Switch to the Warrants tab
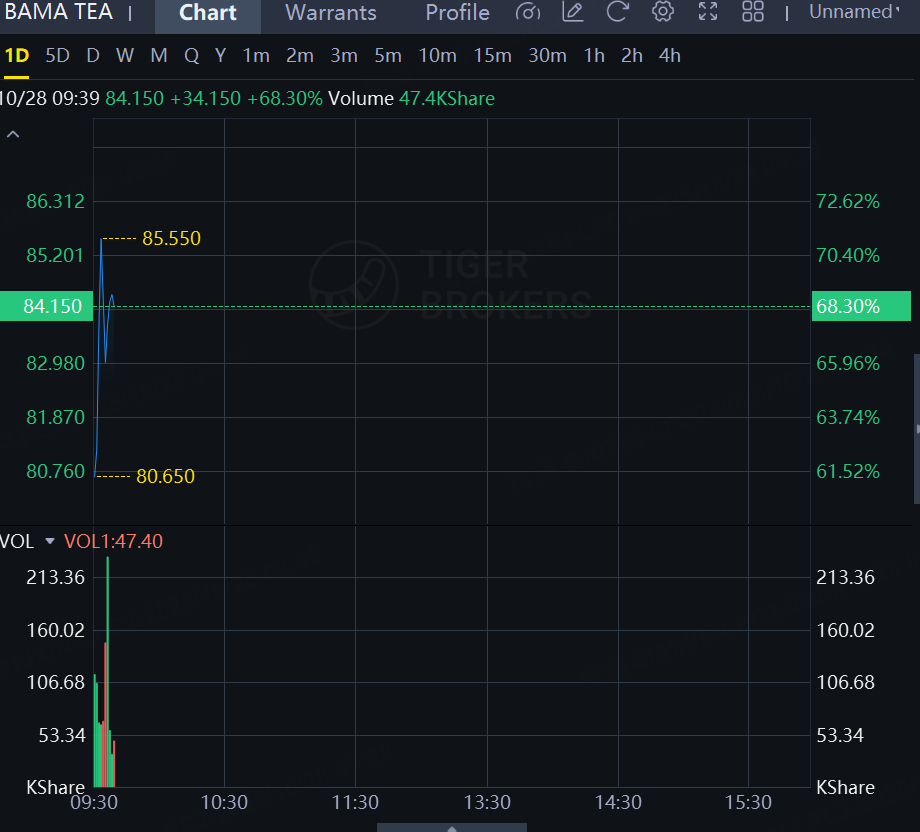920x832 pixels. point(331,13)
